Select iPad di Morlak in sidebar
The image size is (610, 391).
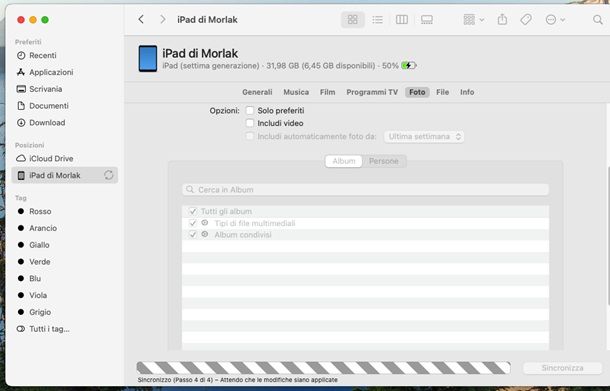[x=65, y=175]
